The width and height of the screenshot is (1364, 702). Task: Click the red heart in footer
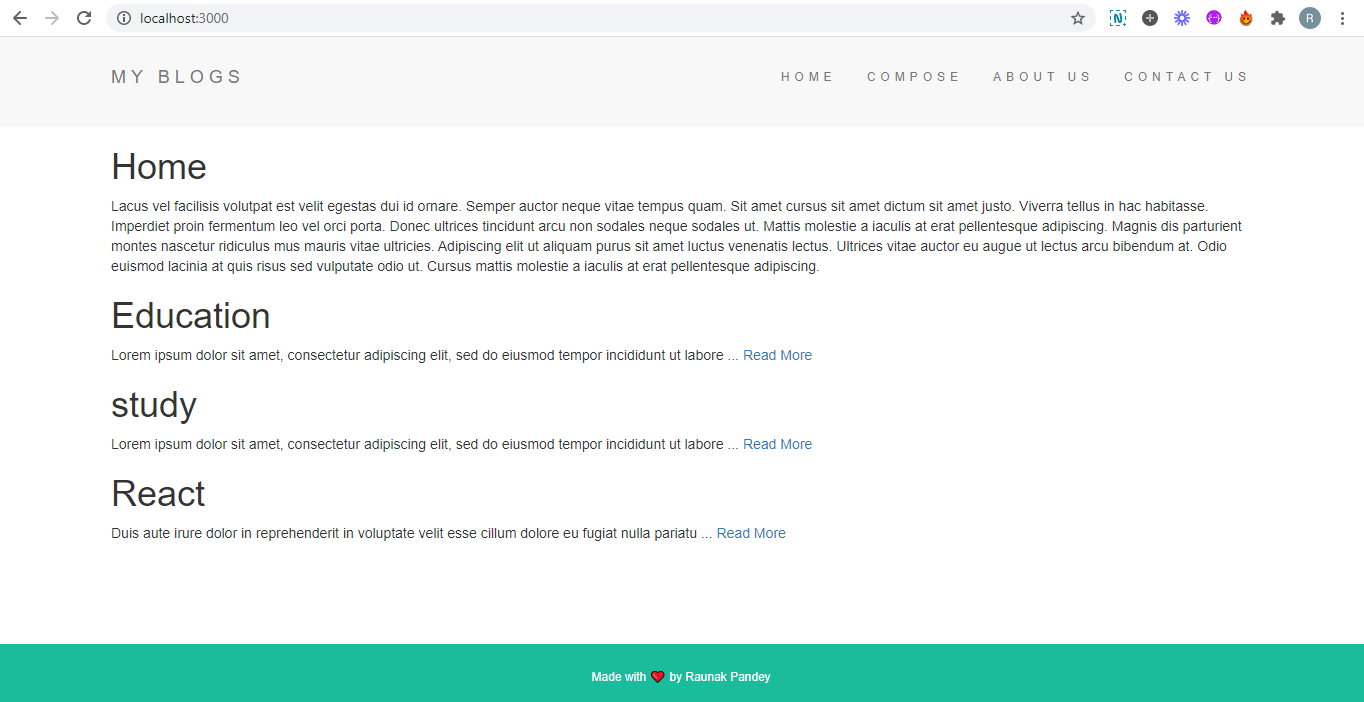click(x=658, y=677)
